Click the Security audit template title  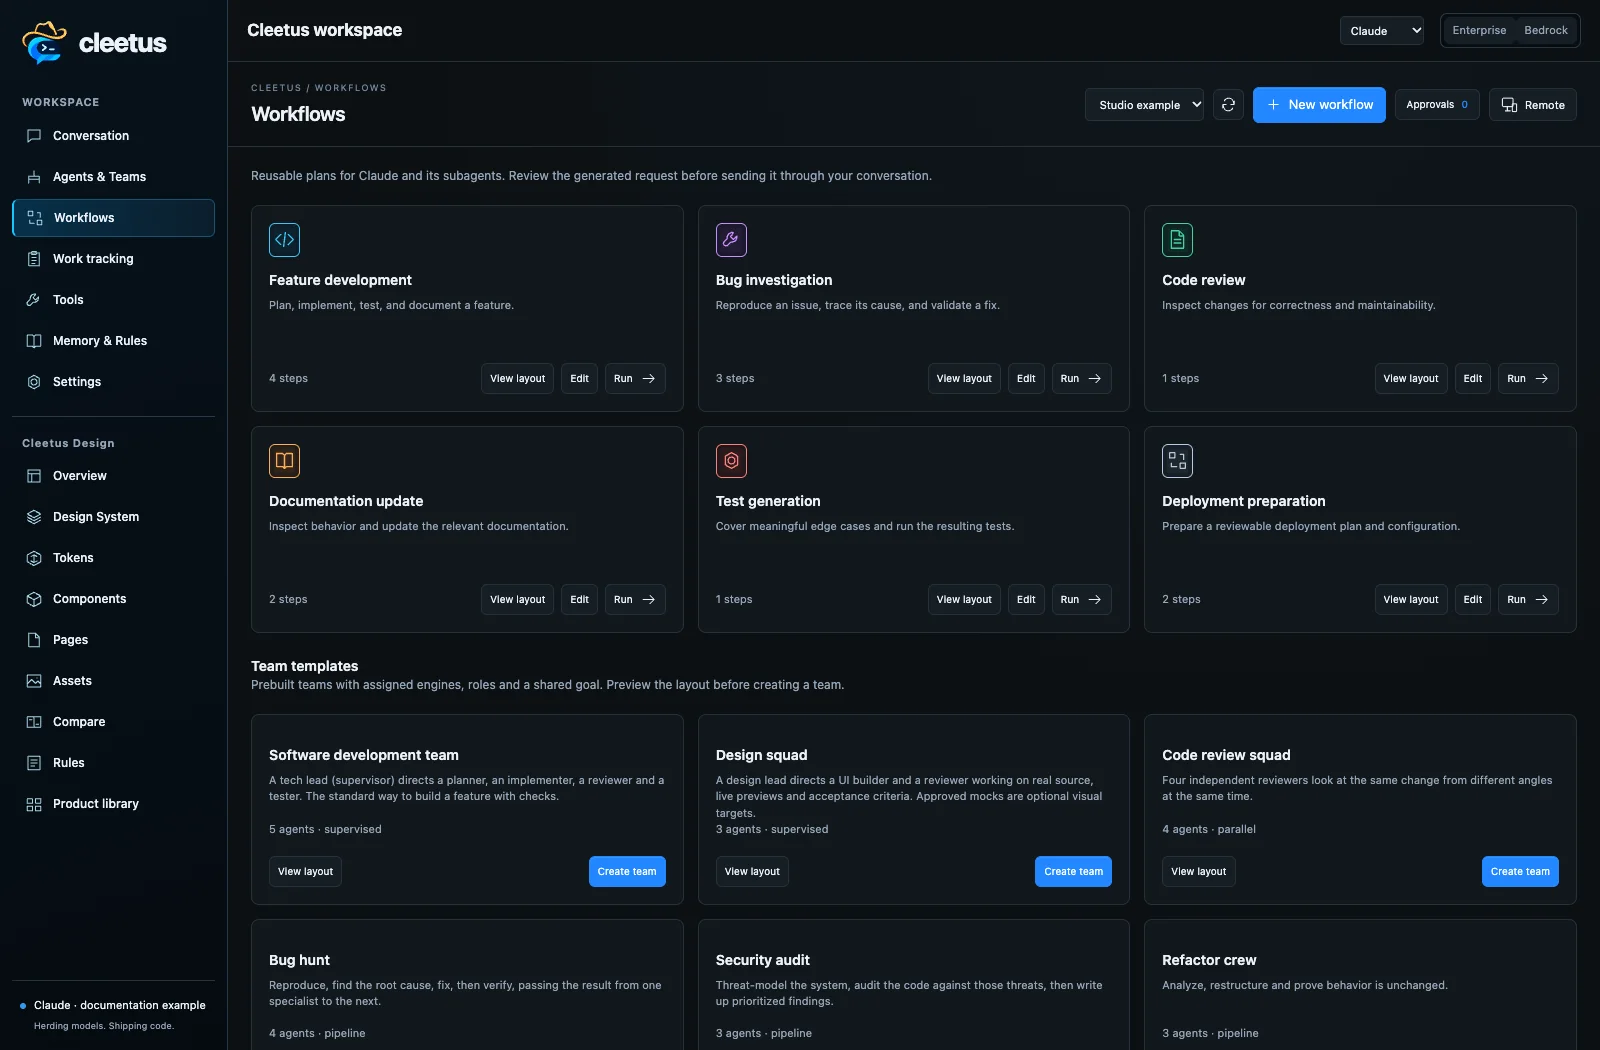763,960
